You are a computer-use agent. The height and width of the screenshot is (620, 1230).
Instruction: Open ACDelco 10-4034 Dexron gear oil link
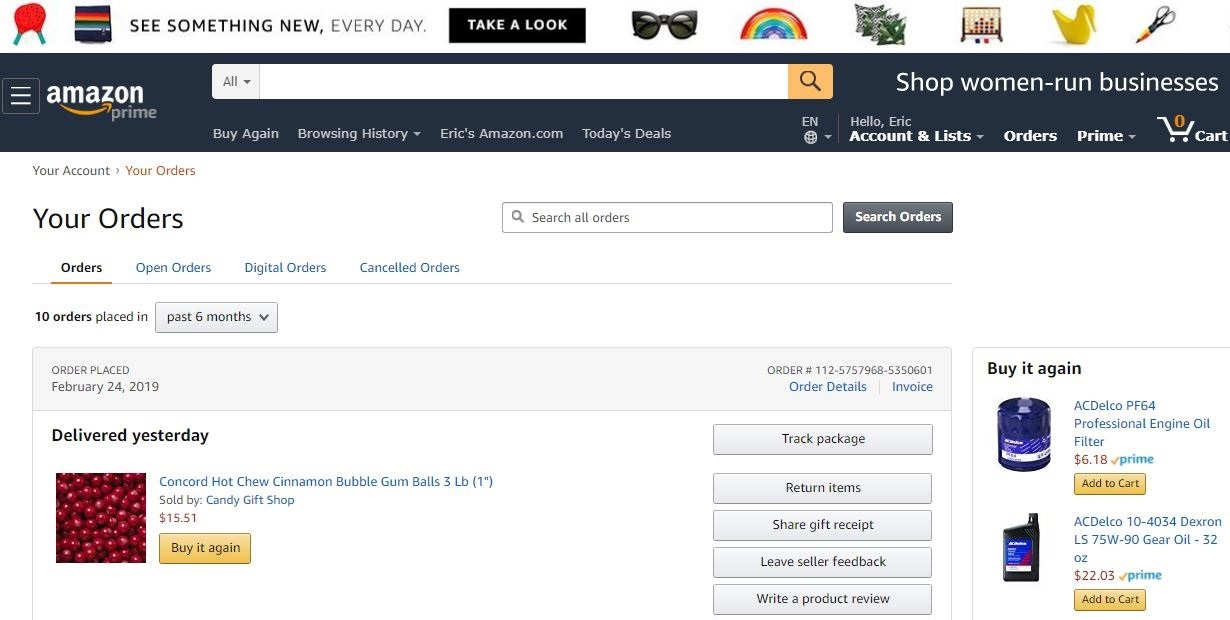pyautogui.click(x=1148, y=540)
